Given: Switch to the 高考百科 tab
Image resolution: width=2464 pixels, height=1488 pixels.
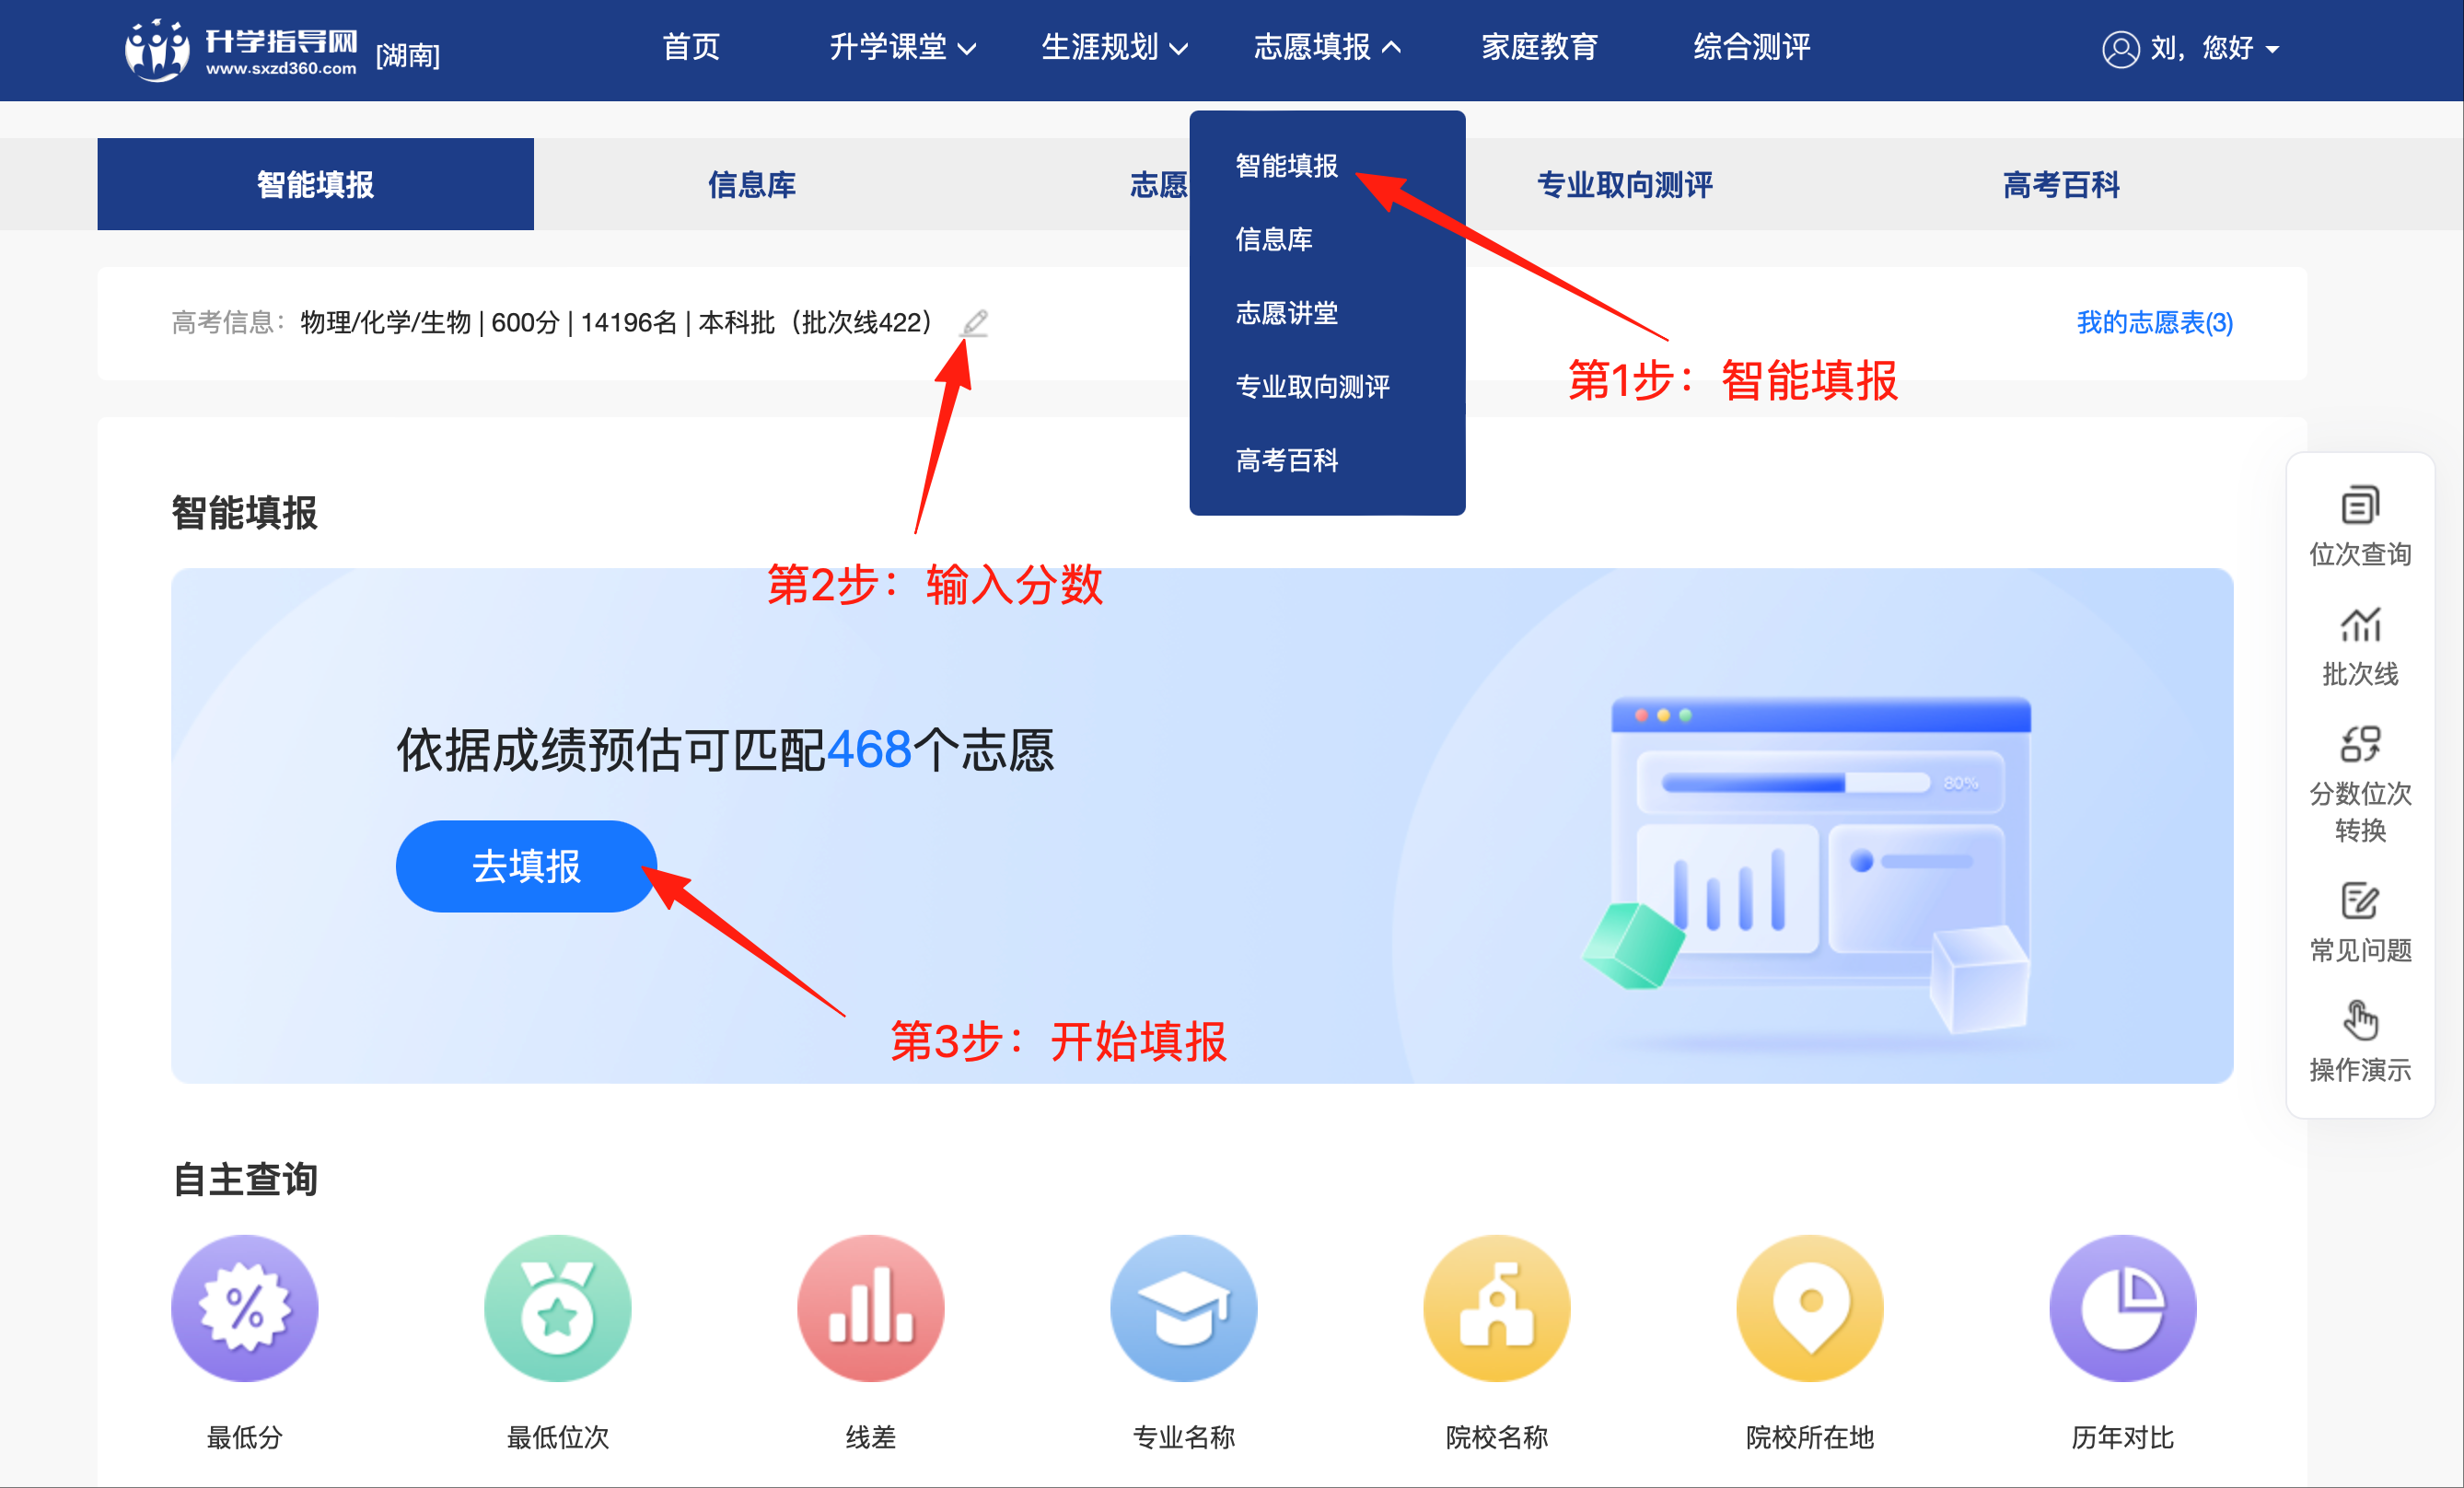Looking at the screenshot, I should tap(2061, 185).
